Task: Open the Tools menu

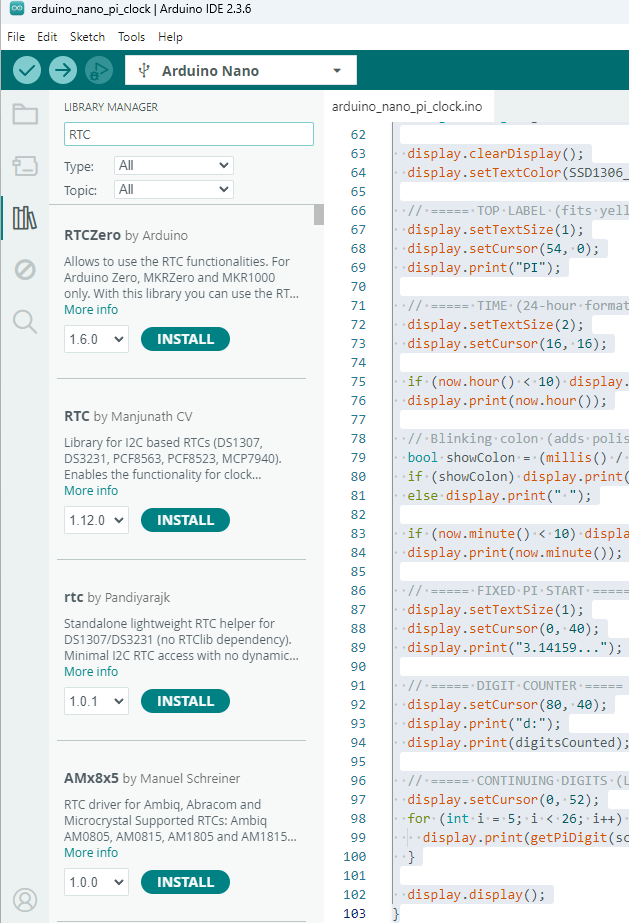Action: tap(131, 36)
